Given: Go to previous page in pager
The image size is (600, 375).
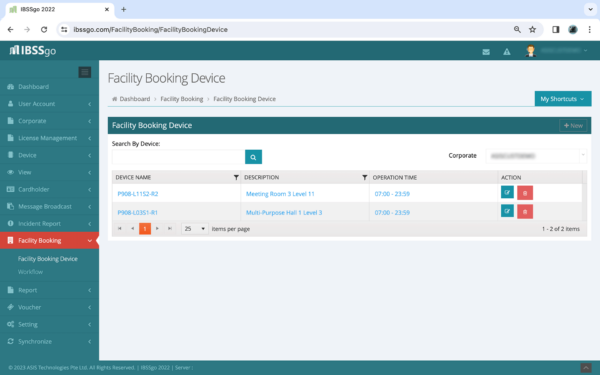Looking at the screenshot, I should (132, 228).
